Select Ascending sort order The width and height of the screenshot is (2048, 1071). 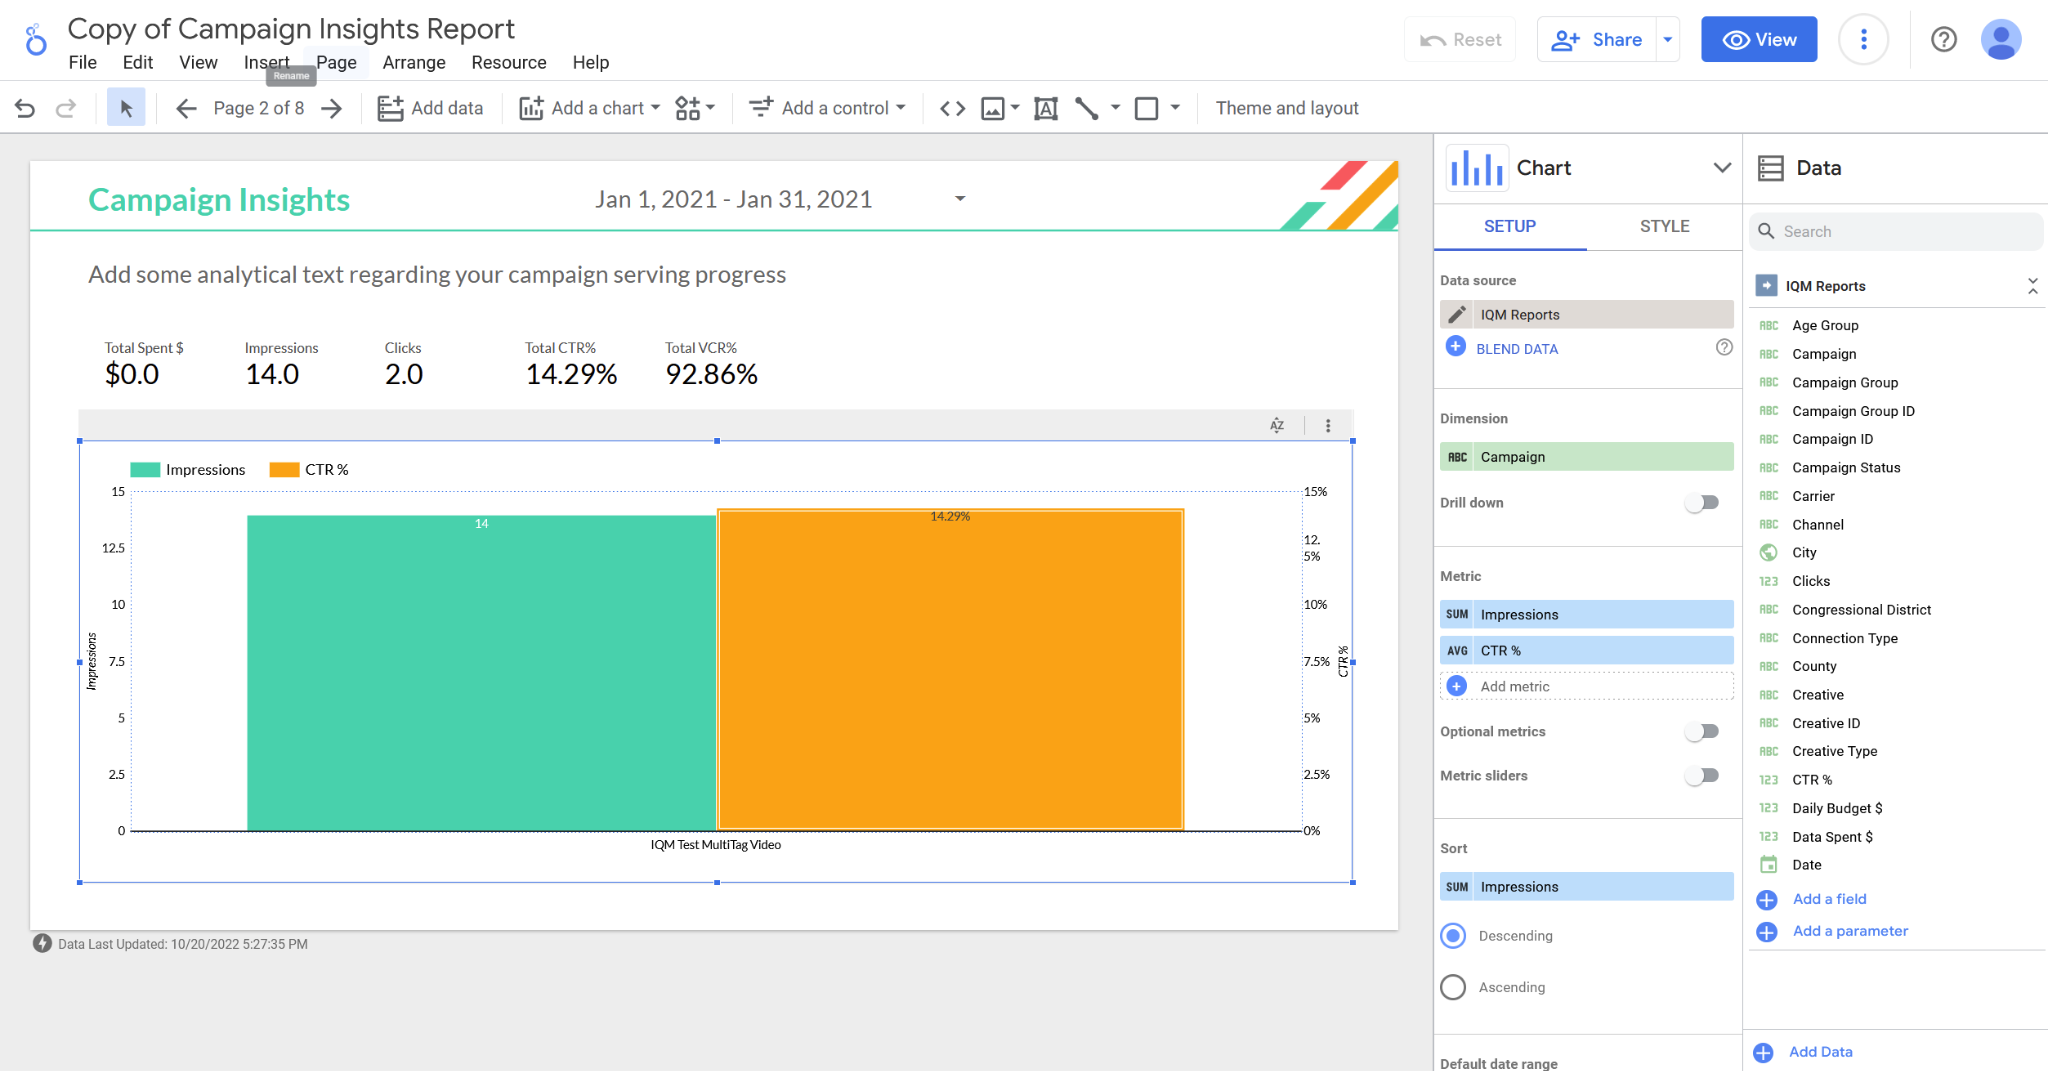(x=1453, y=987)
